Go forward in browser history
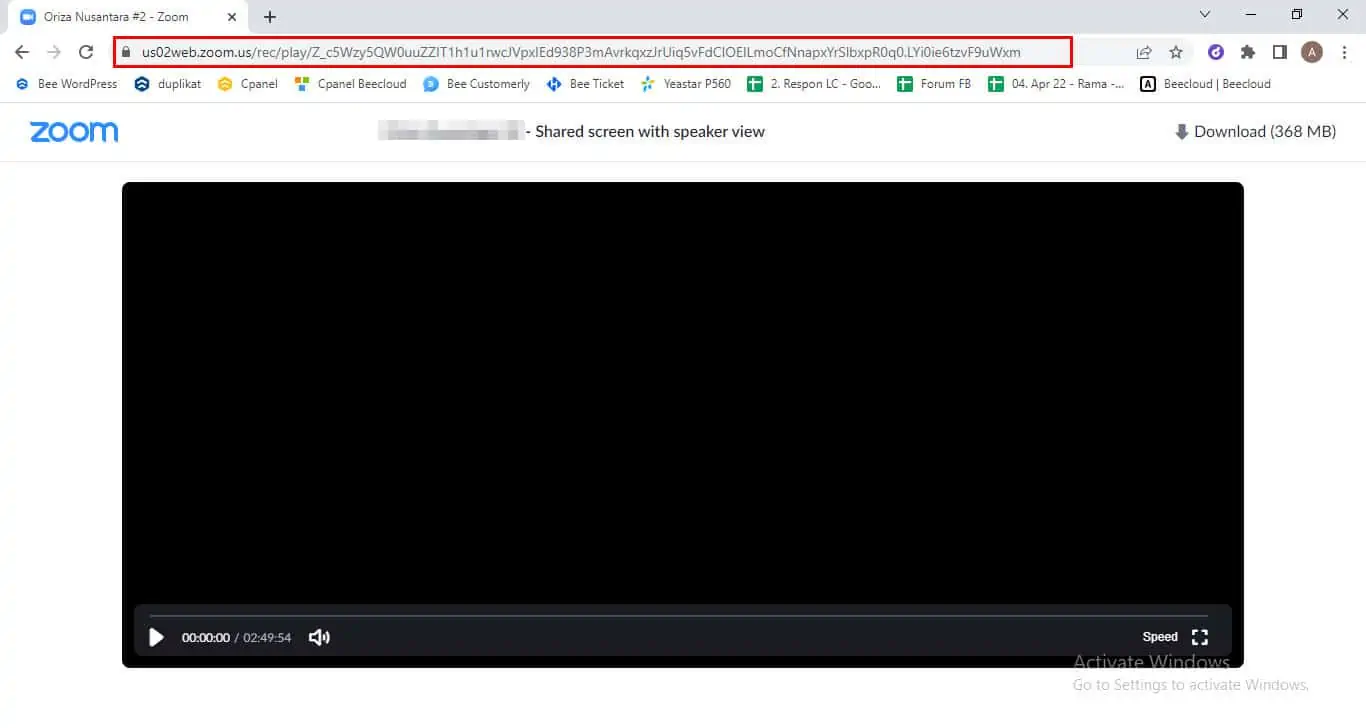Image resolution: width=1366 pixels, height=728 pixels. [54, 52]
